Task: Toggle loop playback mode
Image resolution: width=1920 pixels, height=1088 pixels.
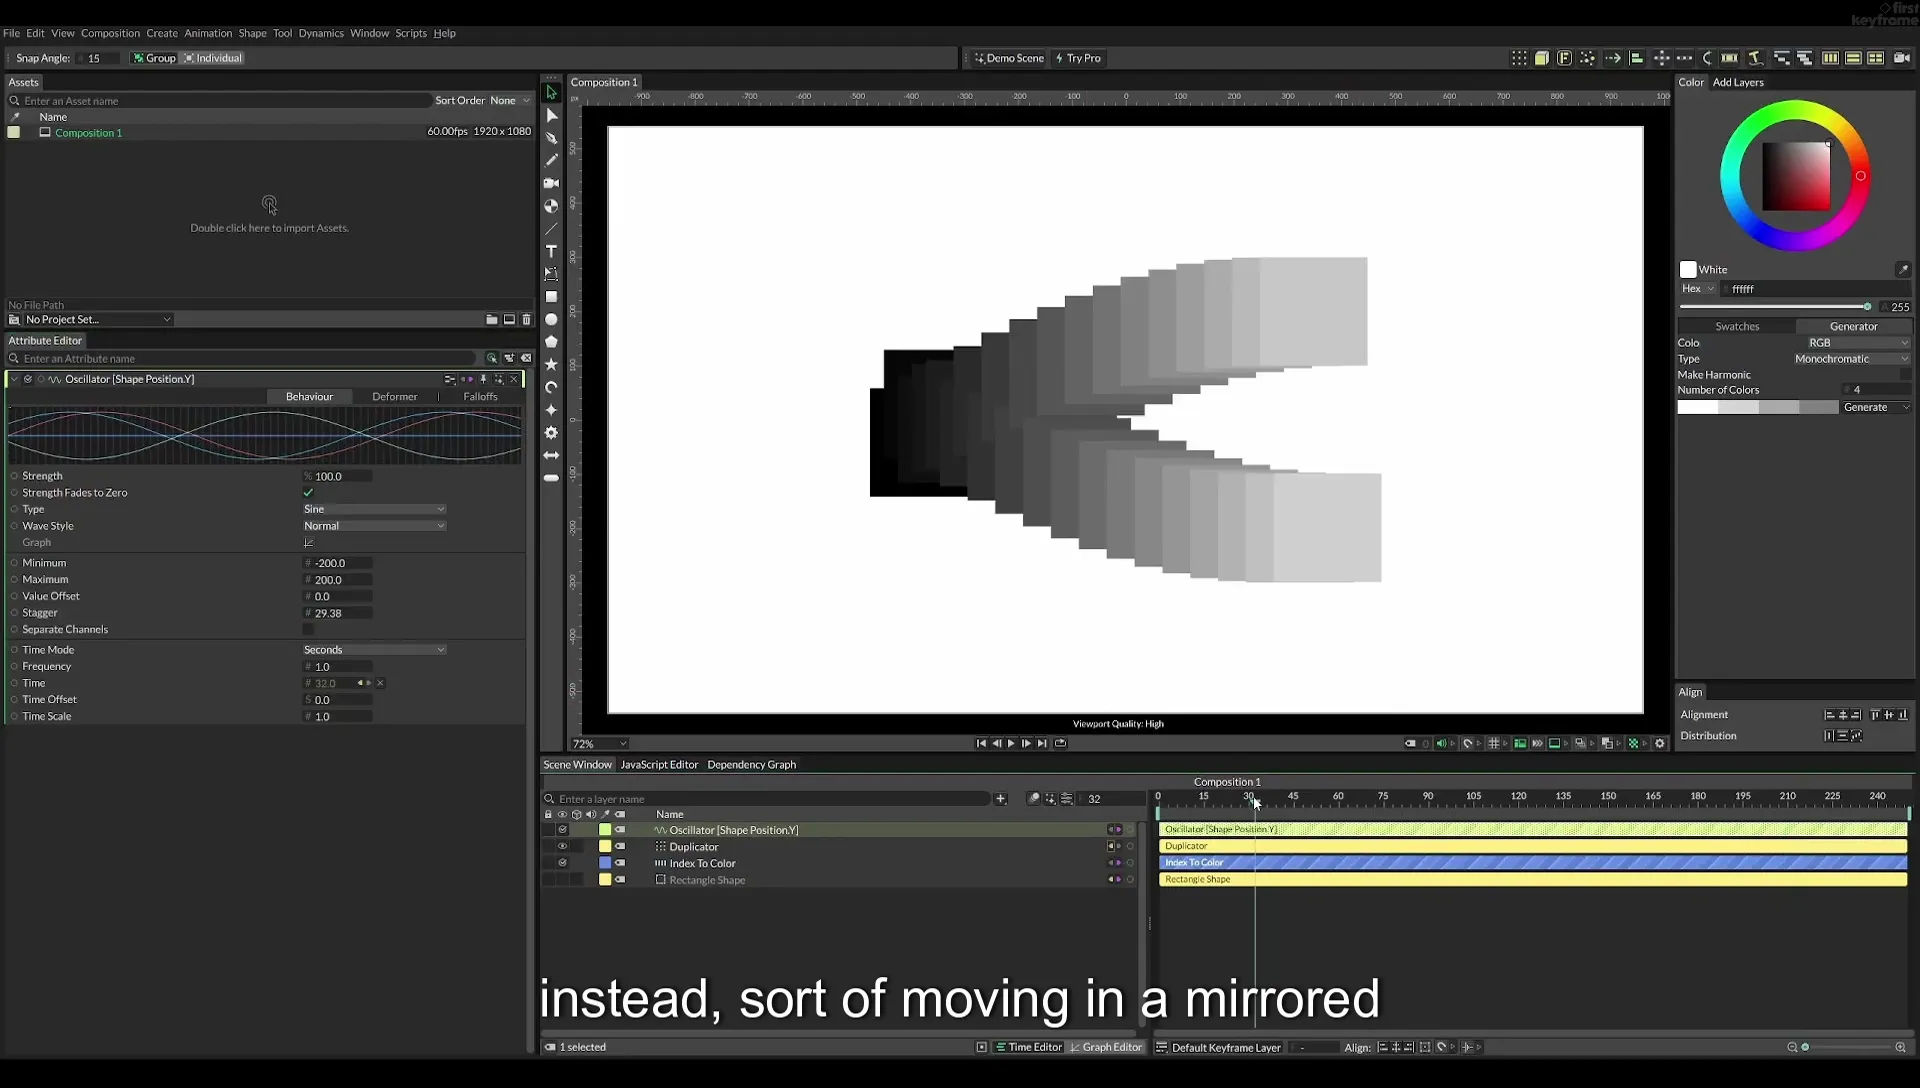Action: click(x=1060, y=743)
